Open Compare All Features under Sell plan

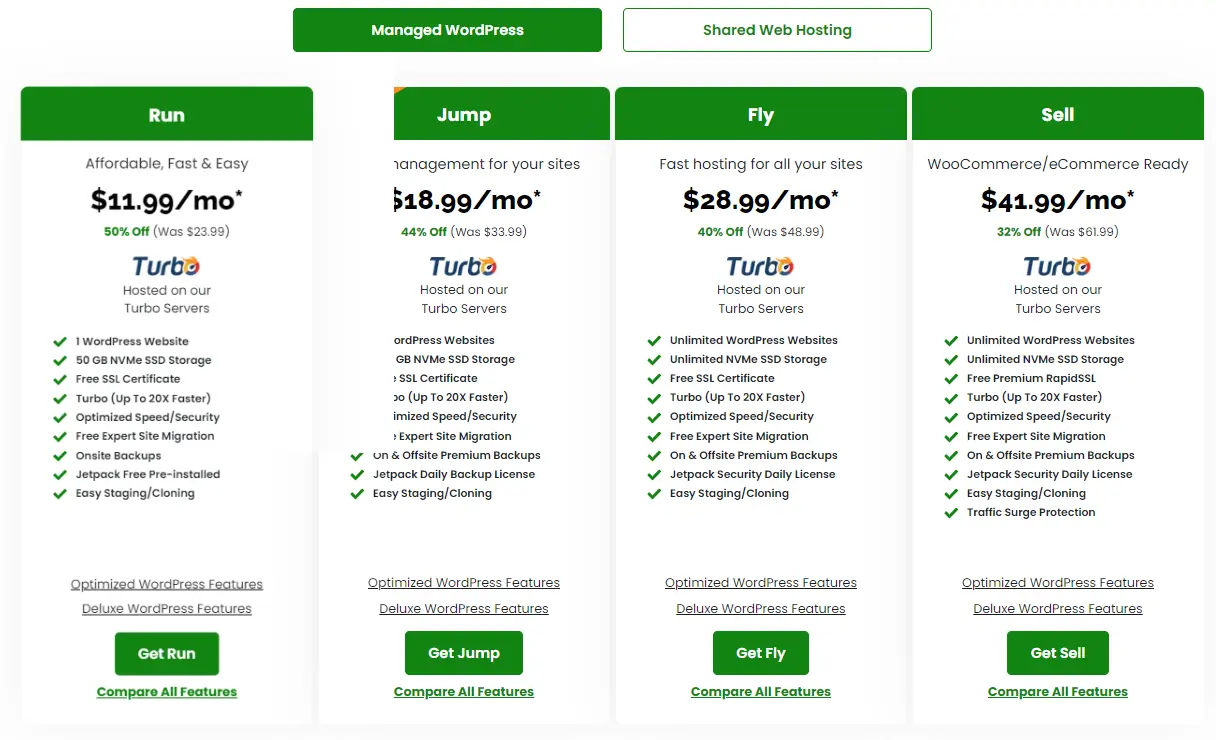coord(1058,692)
